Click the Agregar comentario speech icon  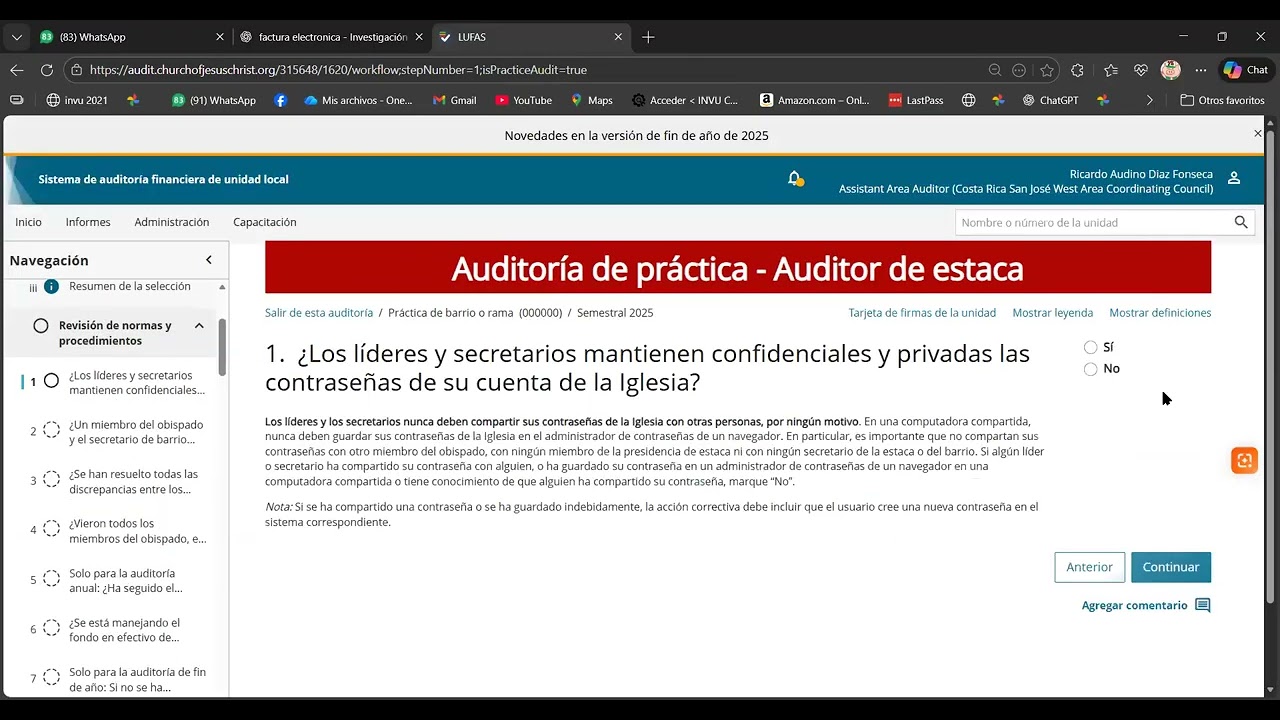point(1203,606)
